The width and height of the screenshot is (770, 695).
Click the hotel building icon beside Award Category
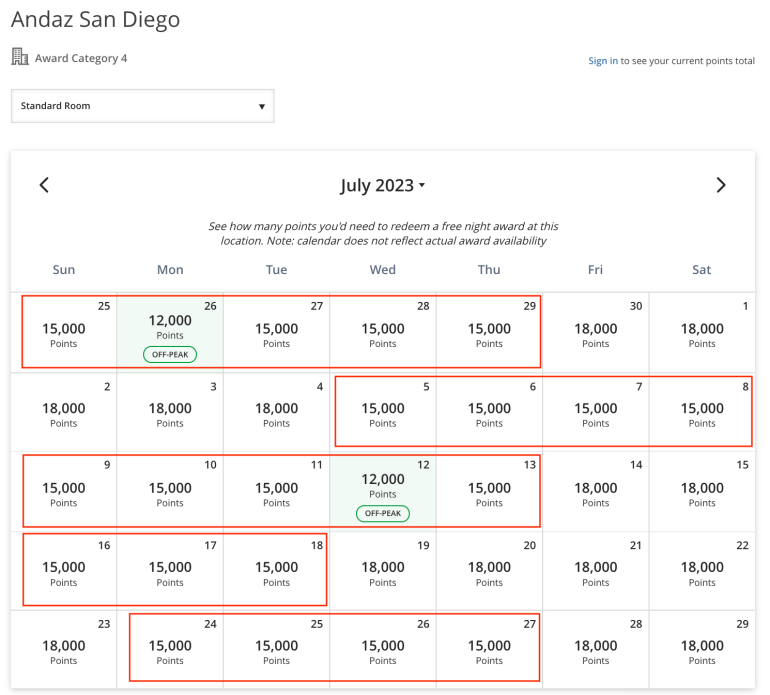(20, 57)
